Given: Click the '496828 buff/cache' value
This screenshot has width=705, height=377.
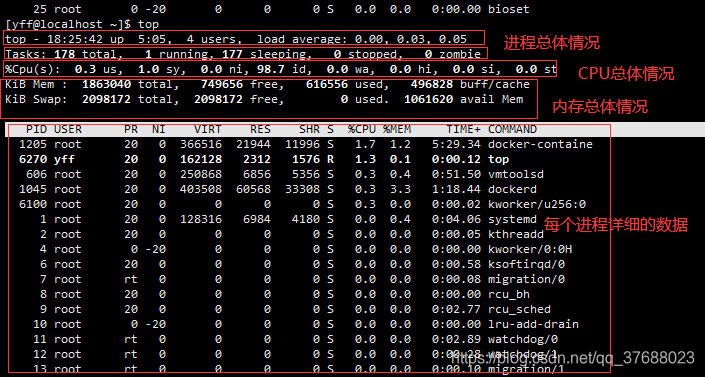Looking at the screenshot, I should point(470,84).
